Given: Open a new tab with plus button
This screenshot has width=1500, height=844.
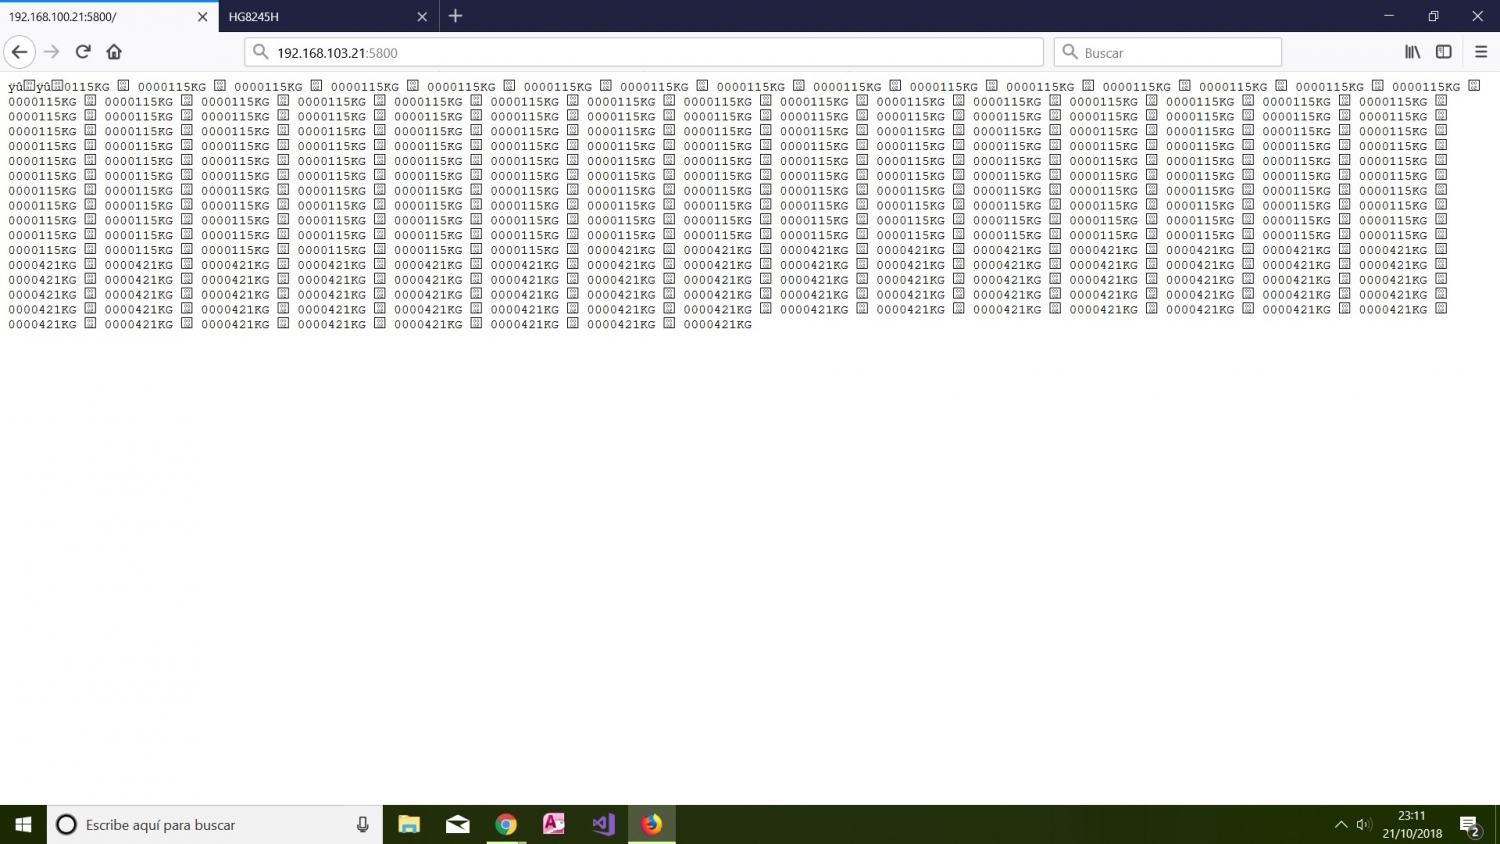Looking at the screenshot, I should coord(455,16).
